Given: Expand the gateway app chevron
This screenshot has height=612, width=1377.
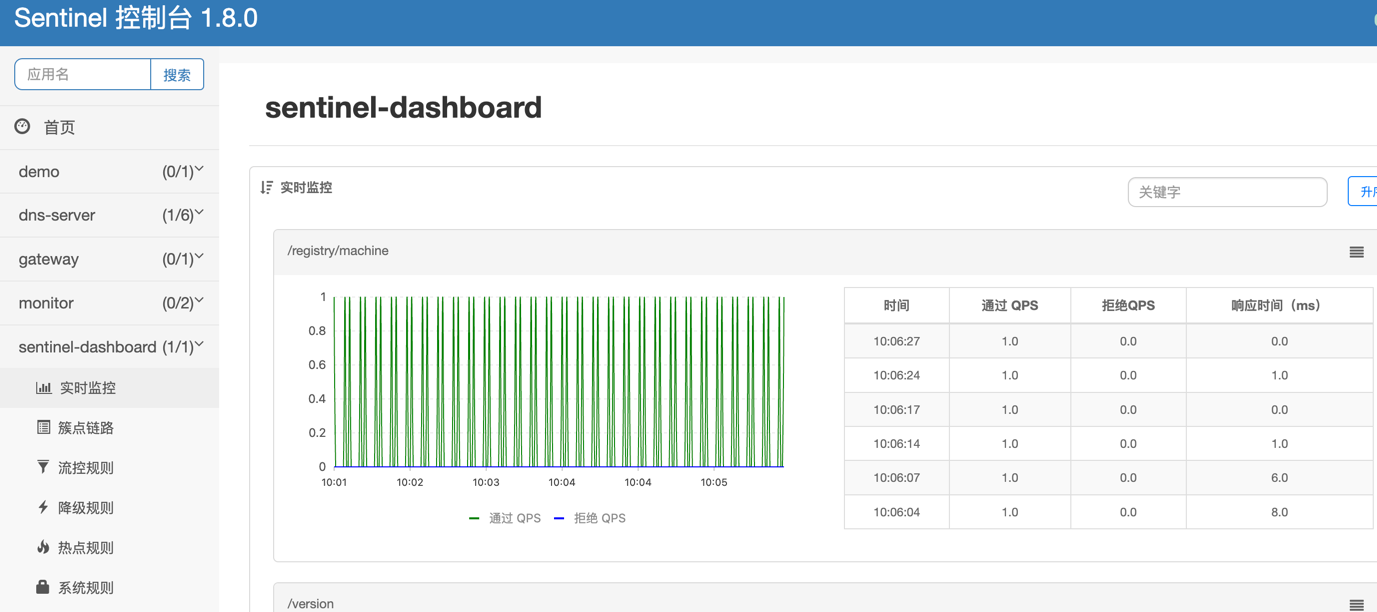Looking at the screenshot, I should 199,257.
